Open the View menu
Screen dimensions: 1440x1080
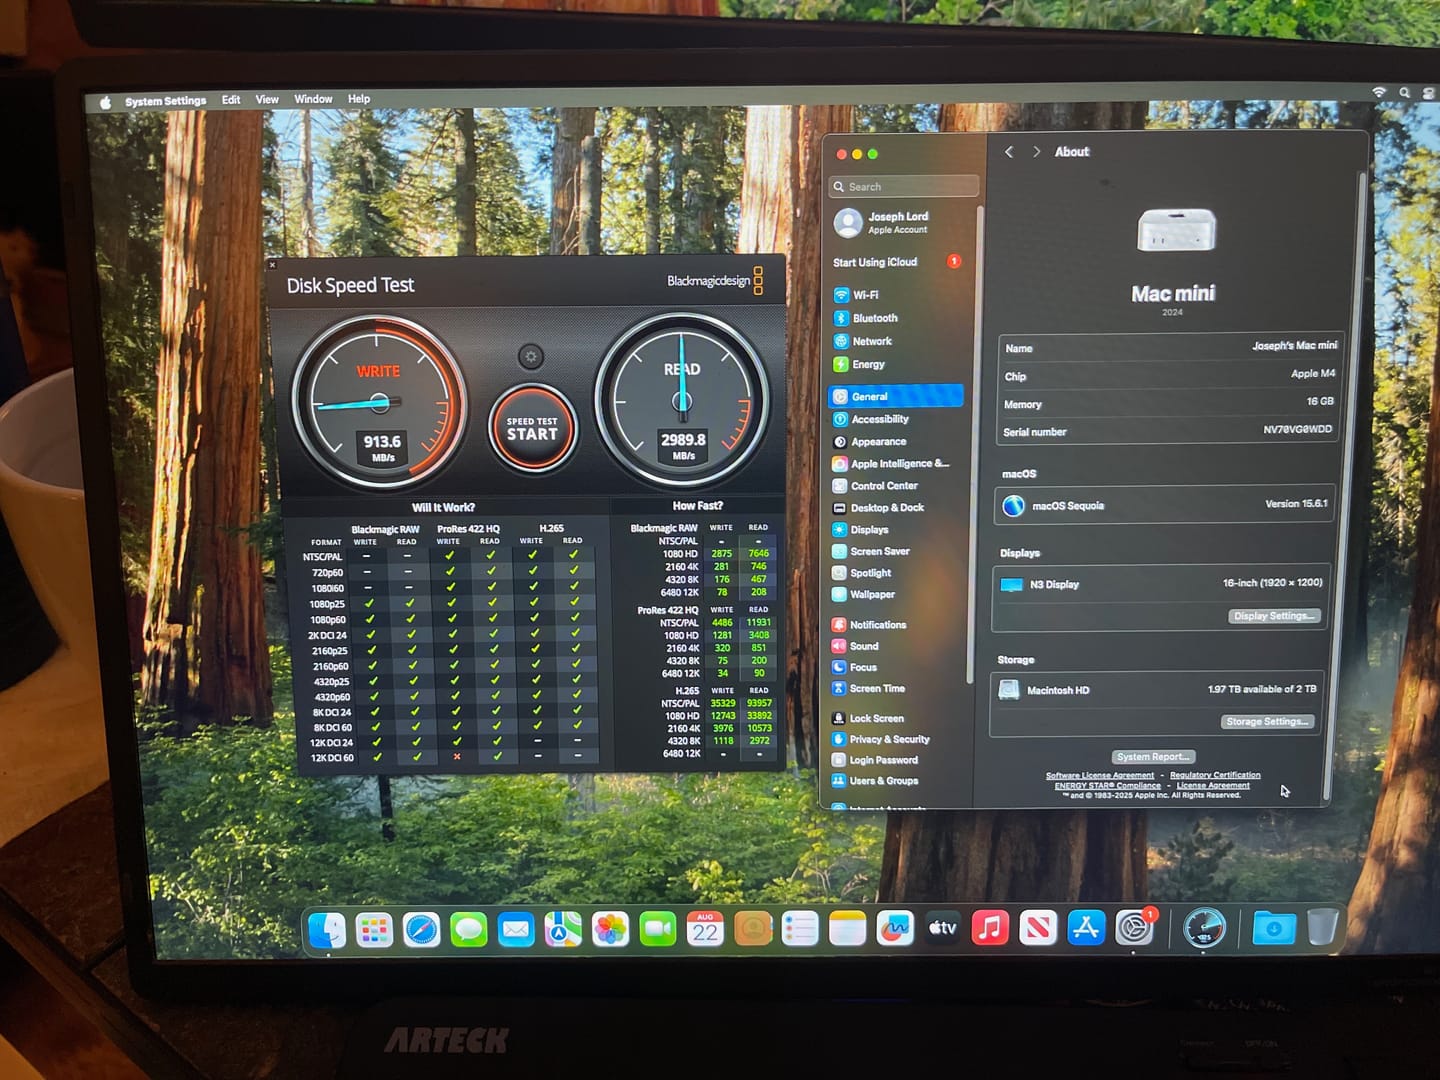(267, 100)
